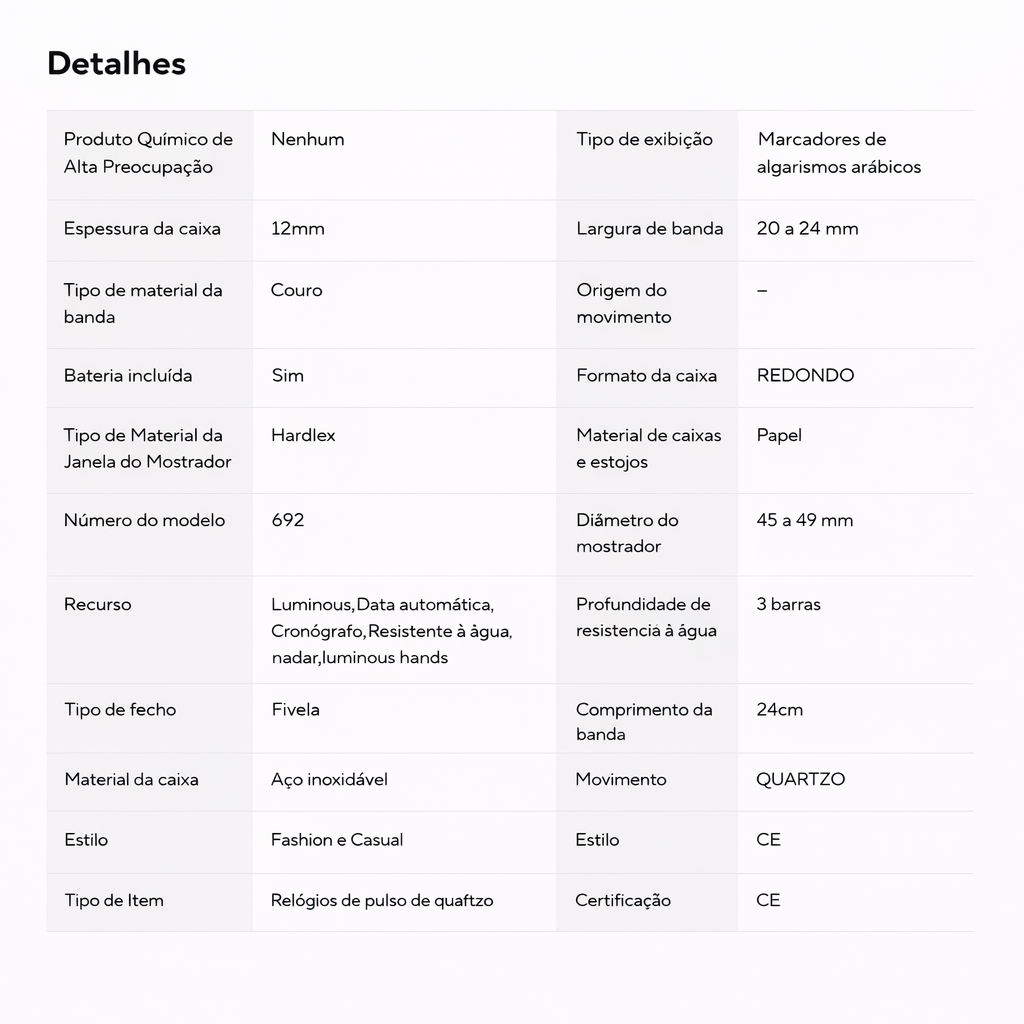This screenshot has height=1024, width=1024.
Task: Click the REDONDO case shape value
Action: point(805,375)
